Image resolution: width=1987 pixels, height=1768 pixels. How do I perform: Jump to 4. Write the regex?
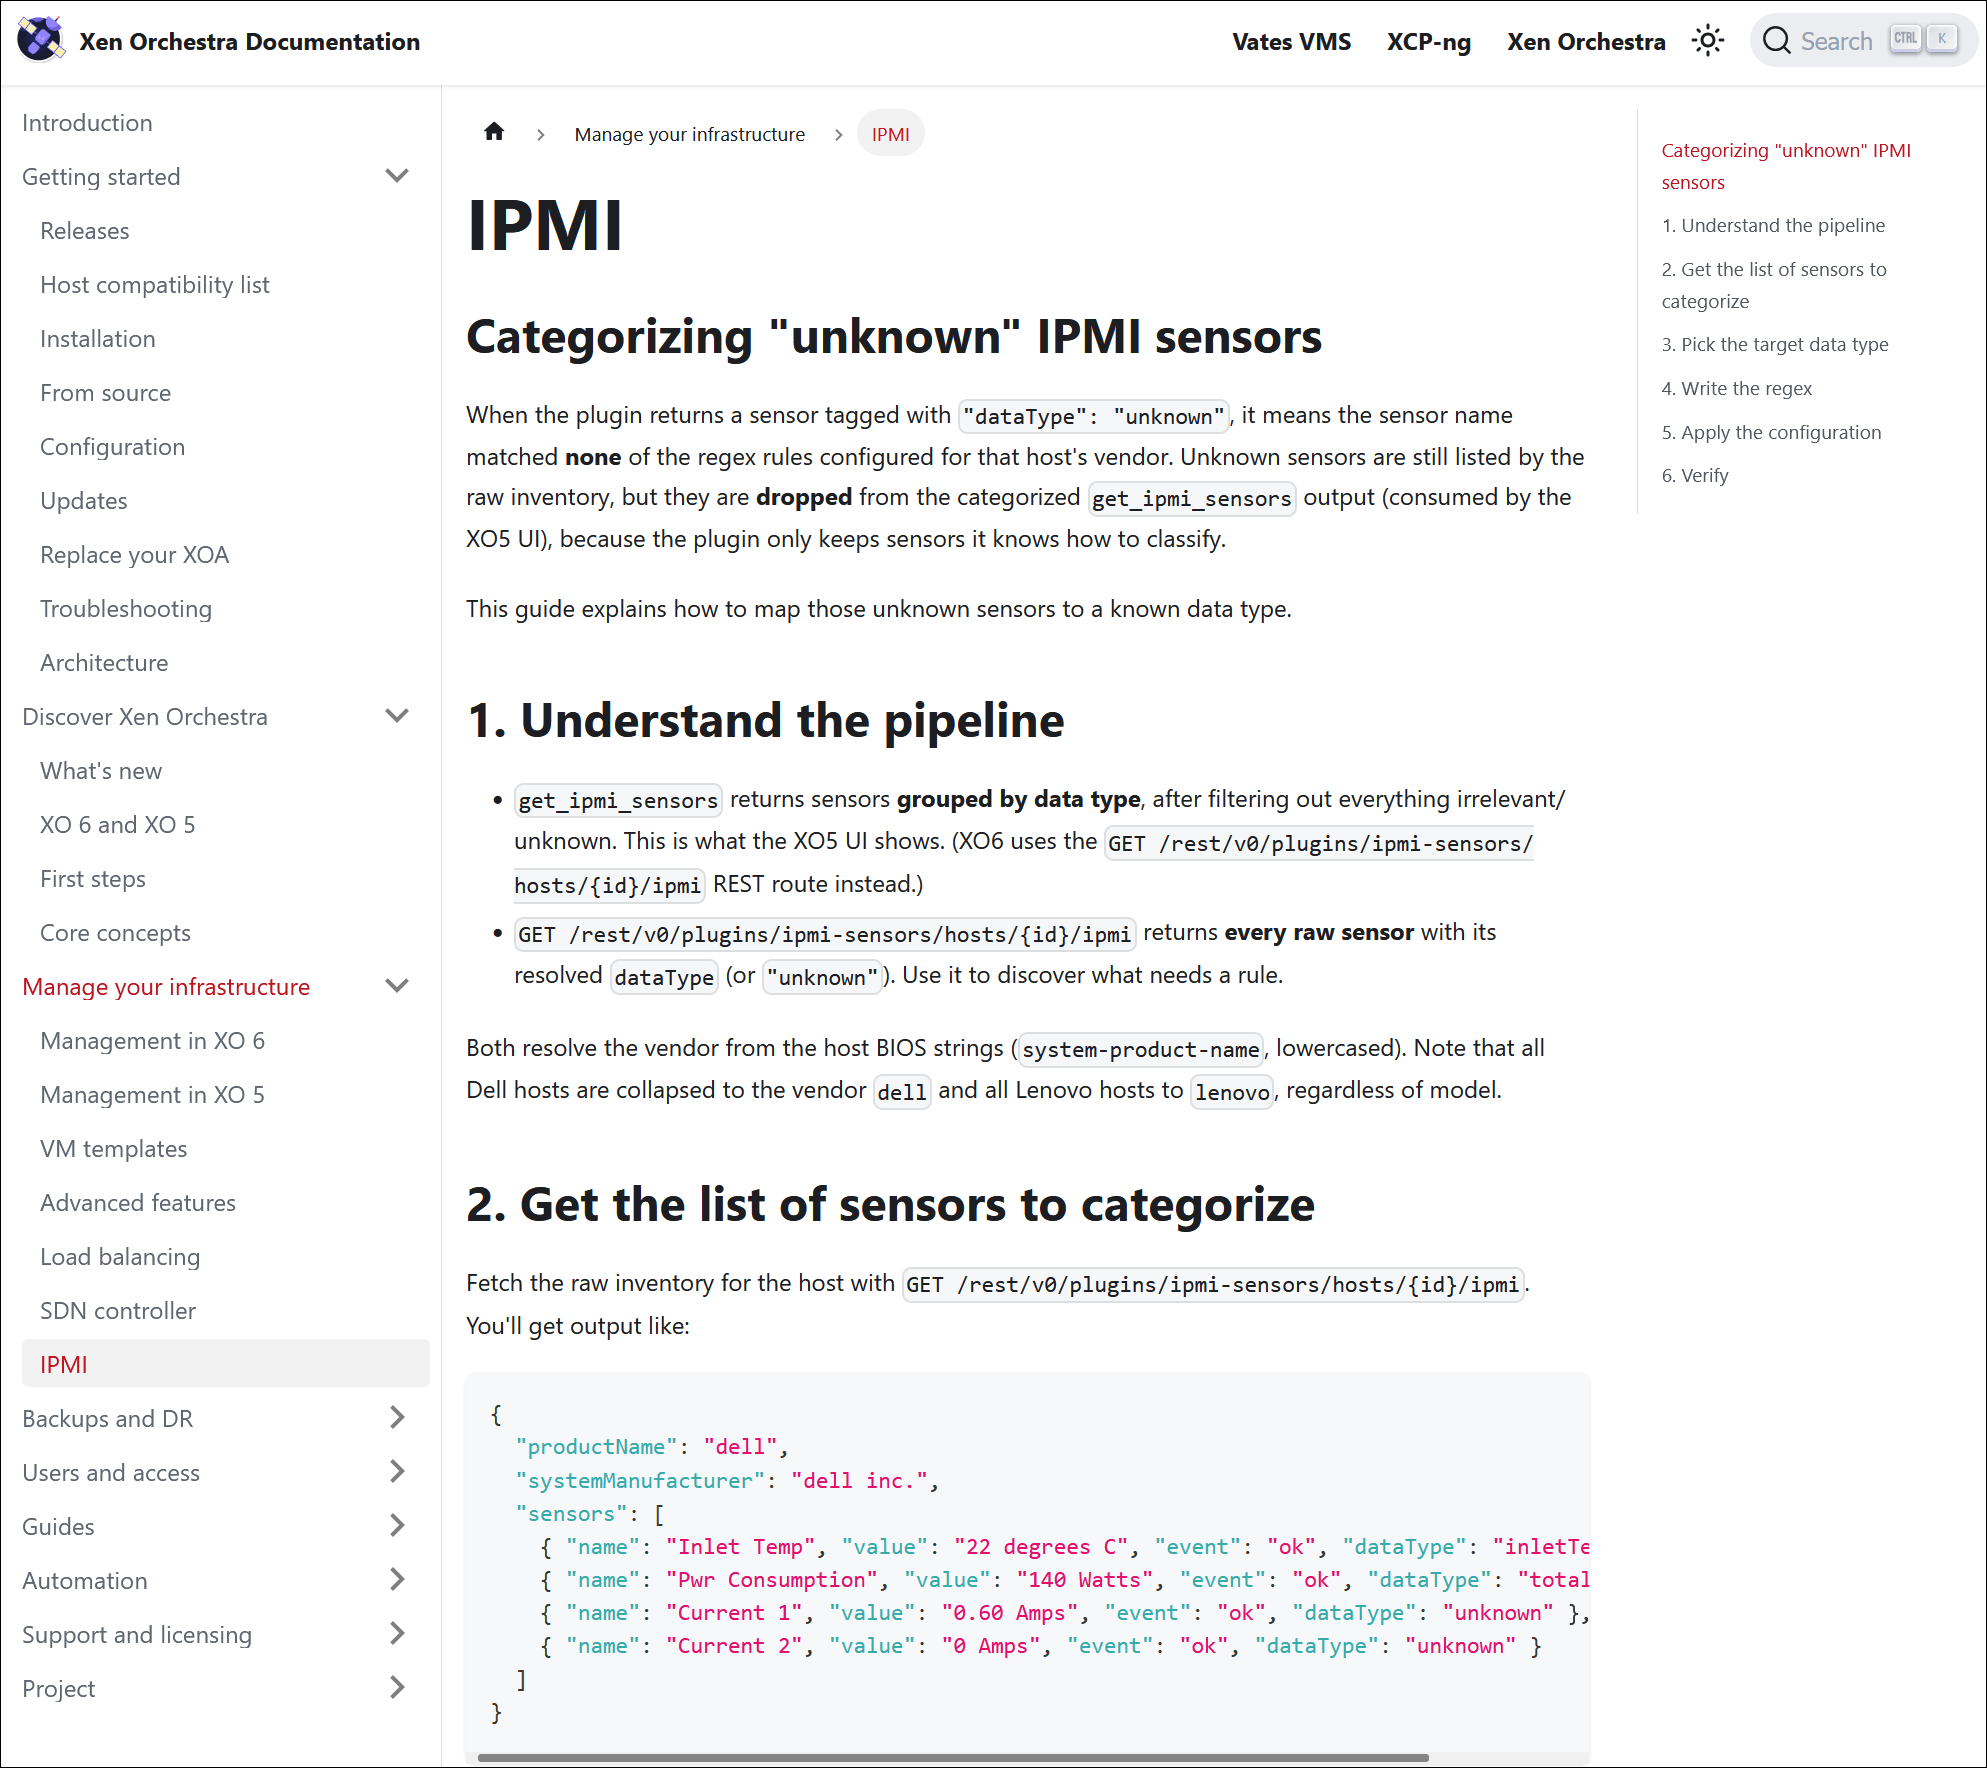pyautogui.click(x=1736, y=389)
